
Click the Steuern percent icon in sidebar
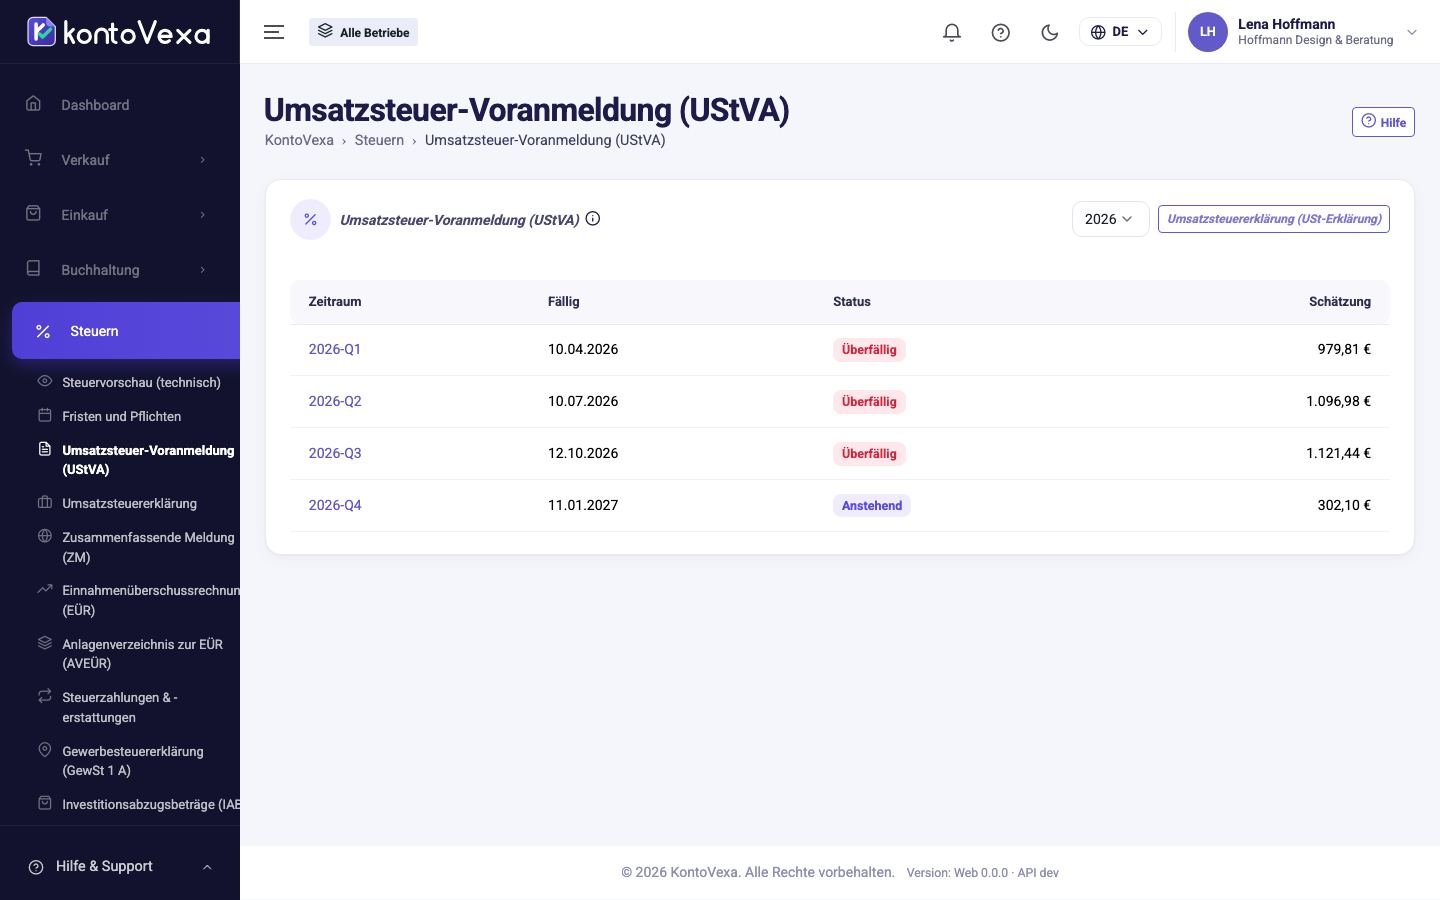click(43, 331)
